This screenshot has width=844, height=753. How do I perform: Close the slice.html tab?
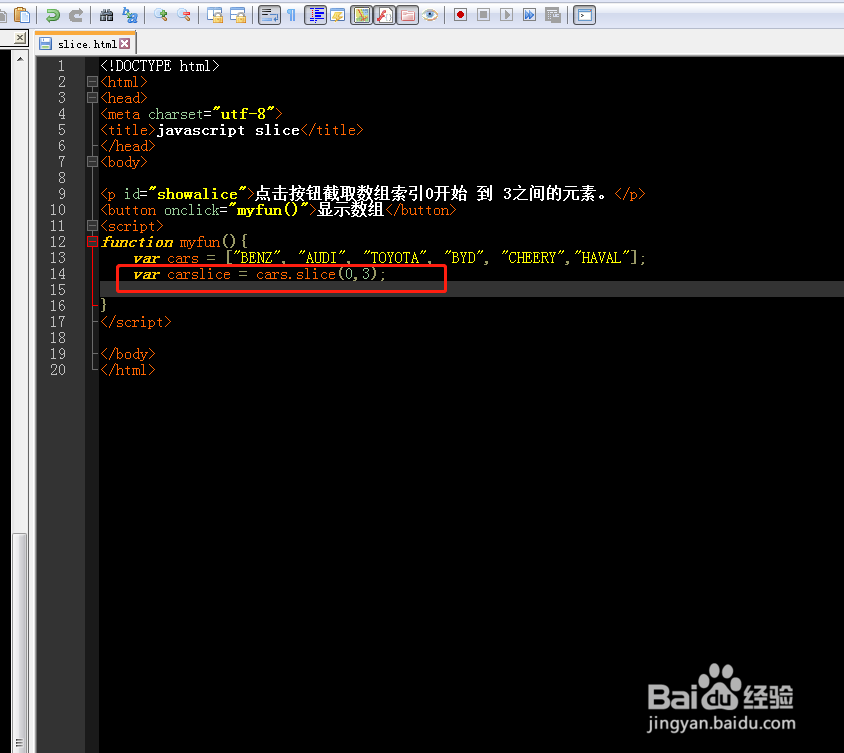point(125,44)
